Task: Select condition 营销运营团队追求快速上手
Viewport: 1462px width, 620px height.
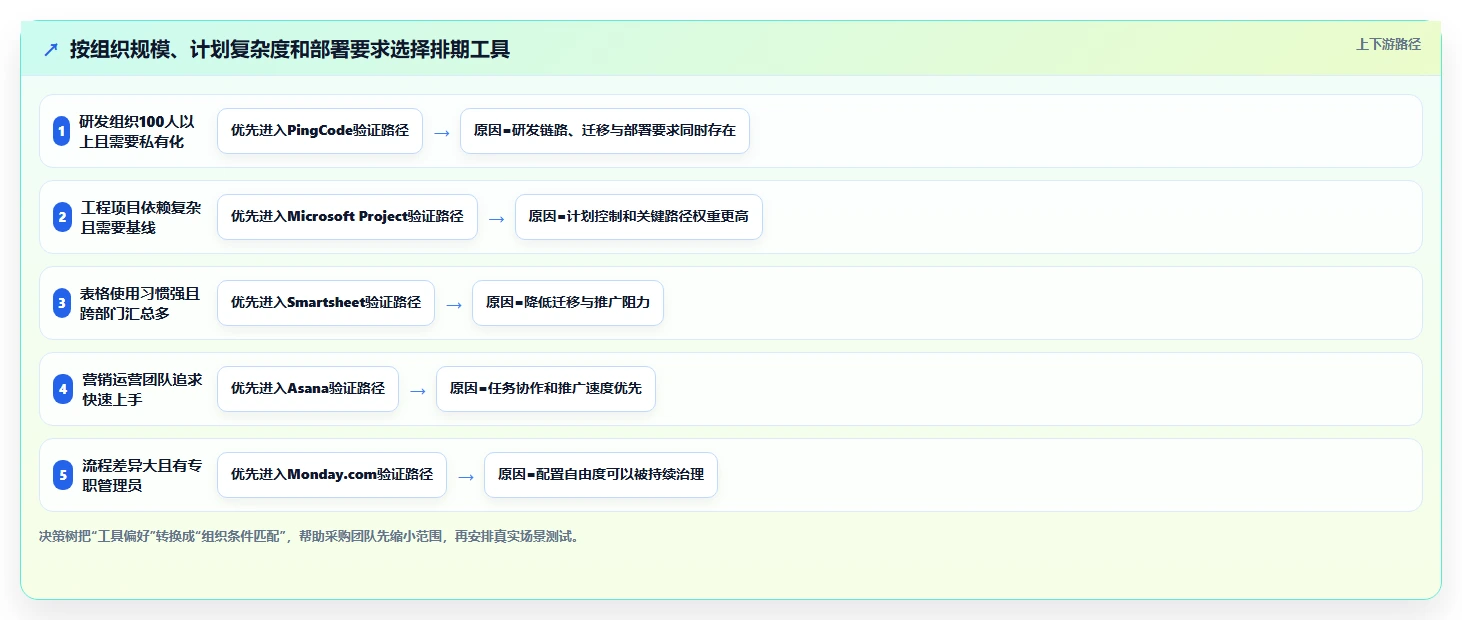Action: tap(142, 389)
